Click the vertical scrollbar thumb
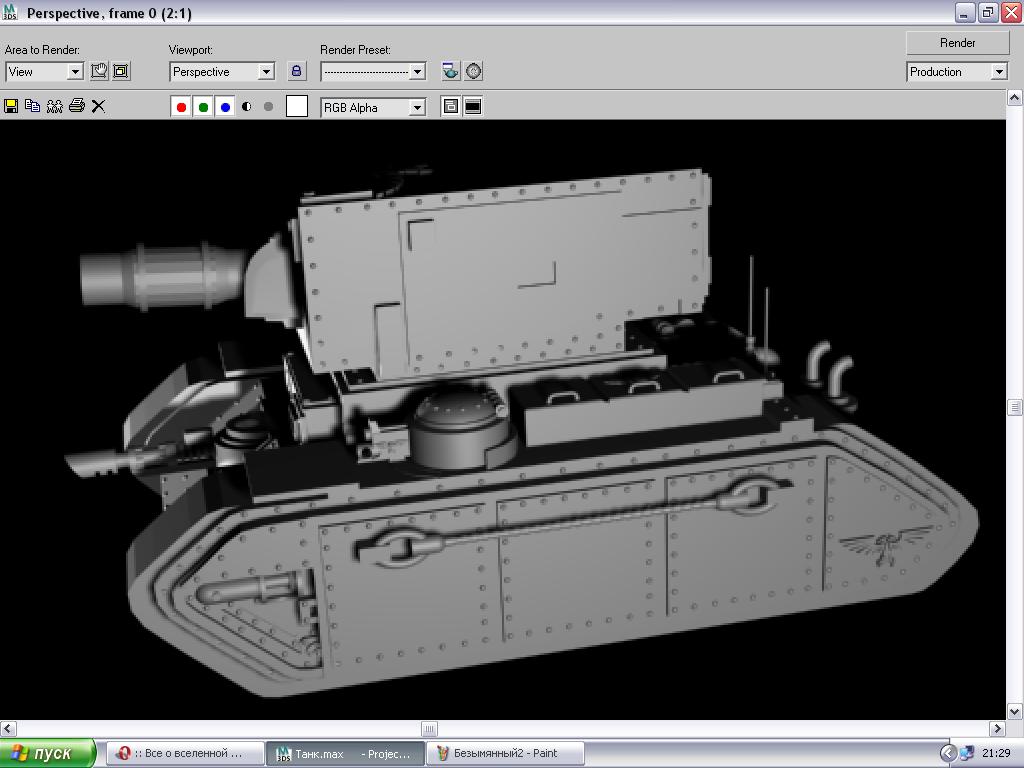This screenshot has height=768, width=1024. (1015, 408)
